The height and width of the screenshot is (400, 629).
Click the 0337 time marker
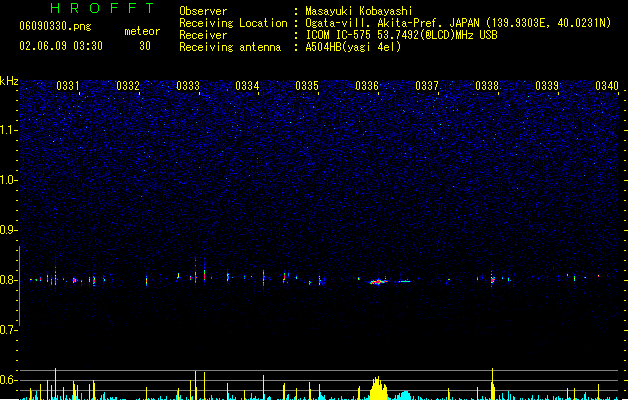427,86
